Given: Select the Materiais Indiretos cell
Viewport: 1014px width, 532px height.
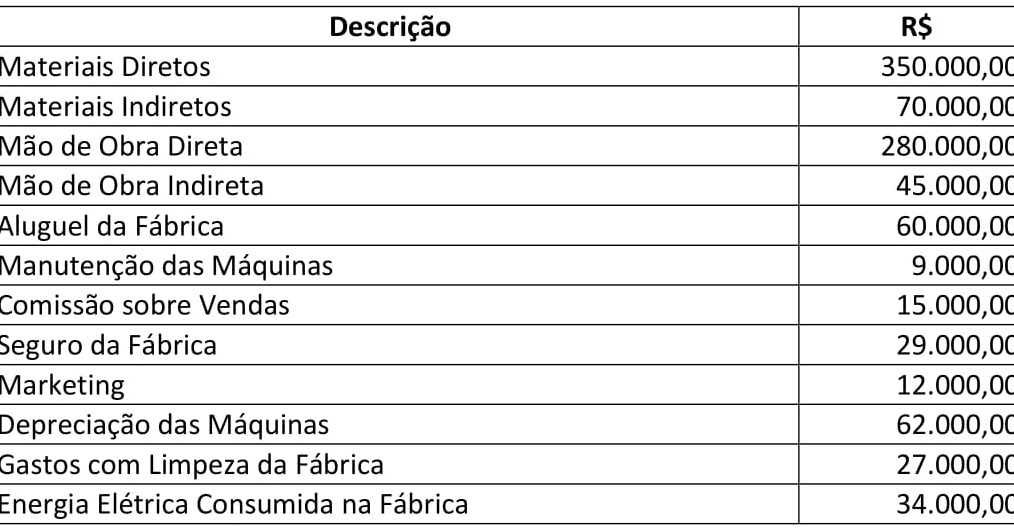Looking at the screenshot, I should (114, 106).
